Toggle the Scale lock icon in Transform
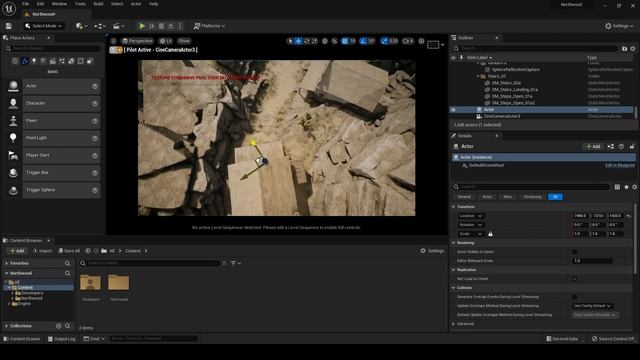 tap(490, 234)
